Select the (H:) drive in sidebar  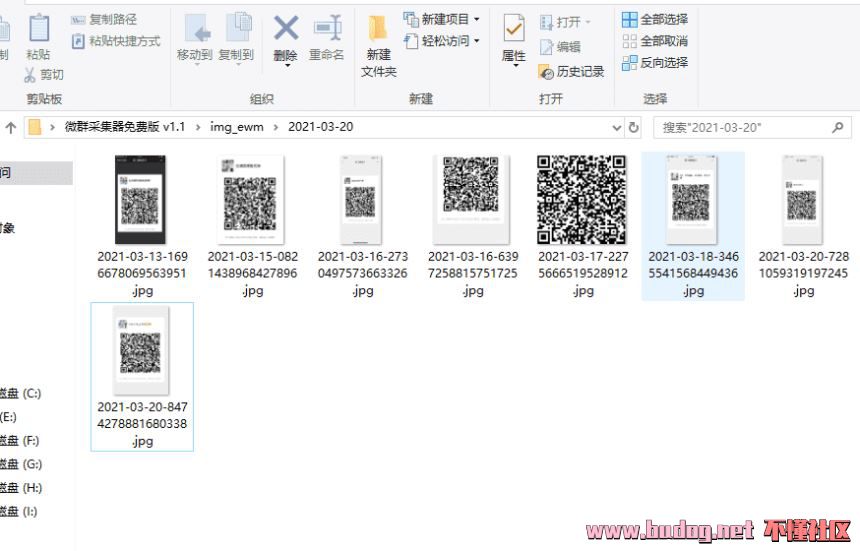(21, 488)
